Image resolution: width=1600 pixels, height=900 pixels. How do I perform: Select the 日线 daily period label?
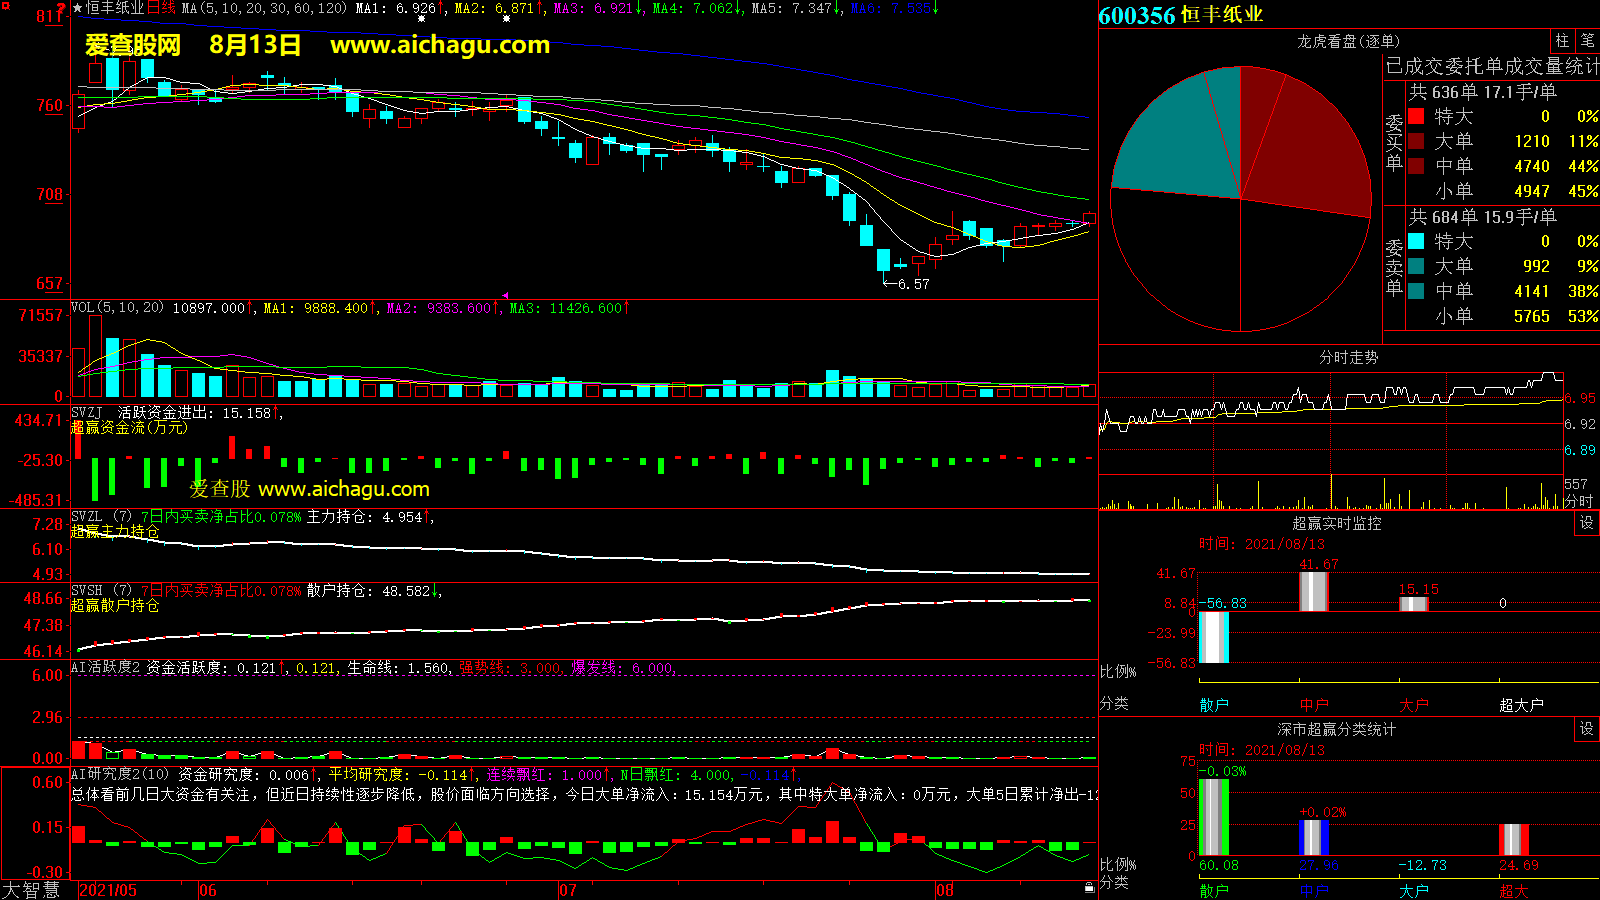tap(161, 8)
